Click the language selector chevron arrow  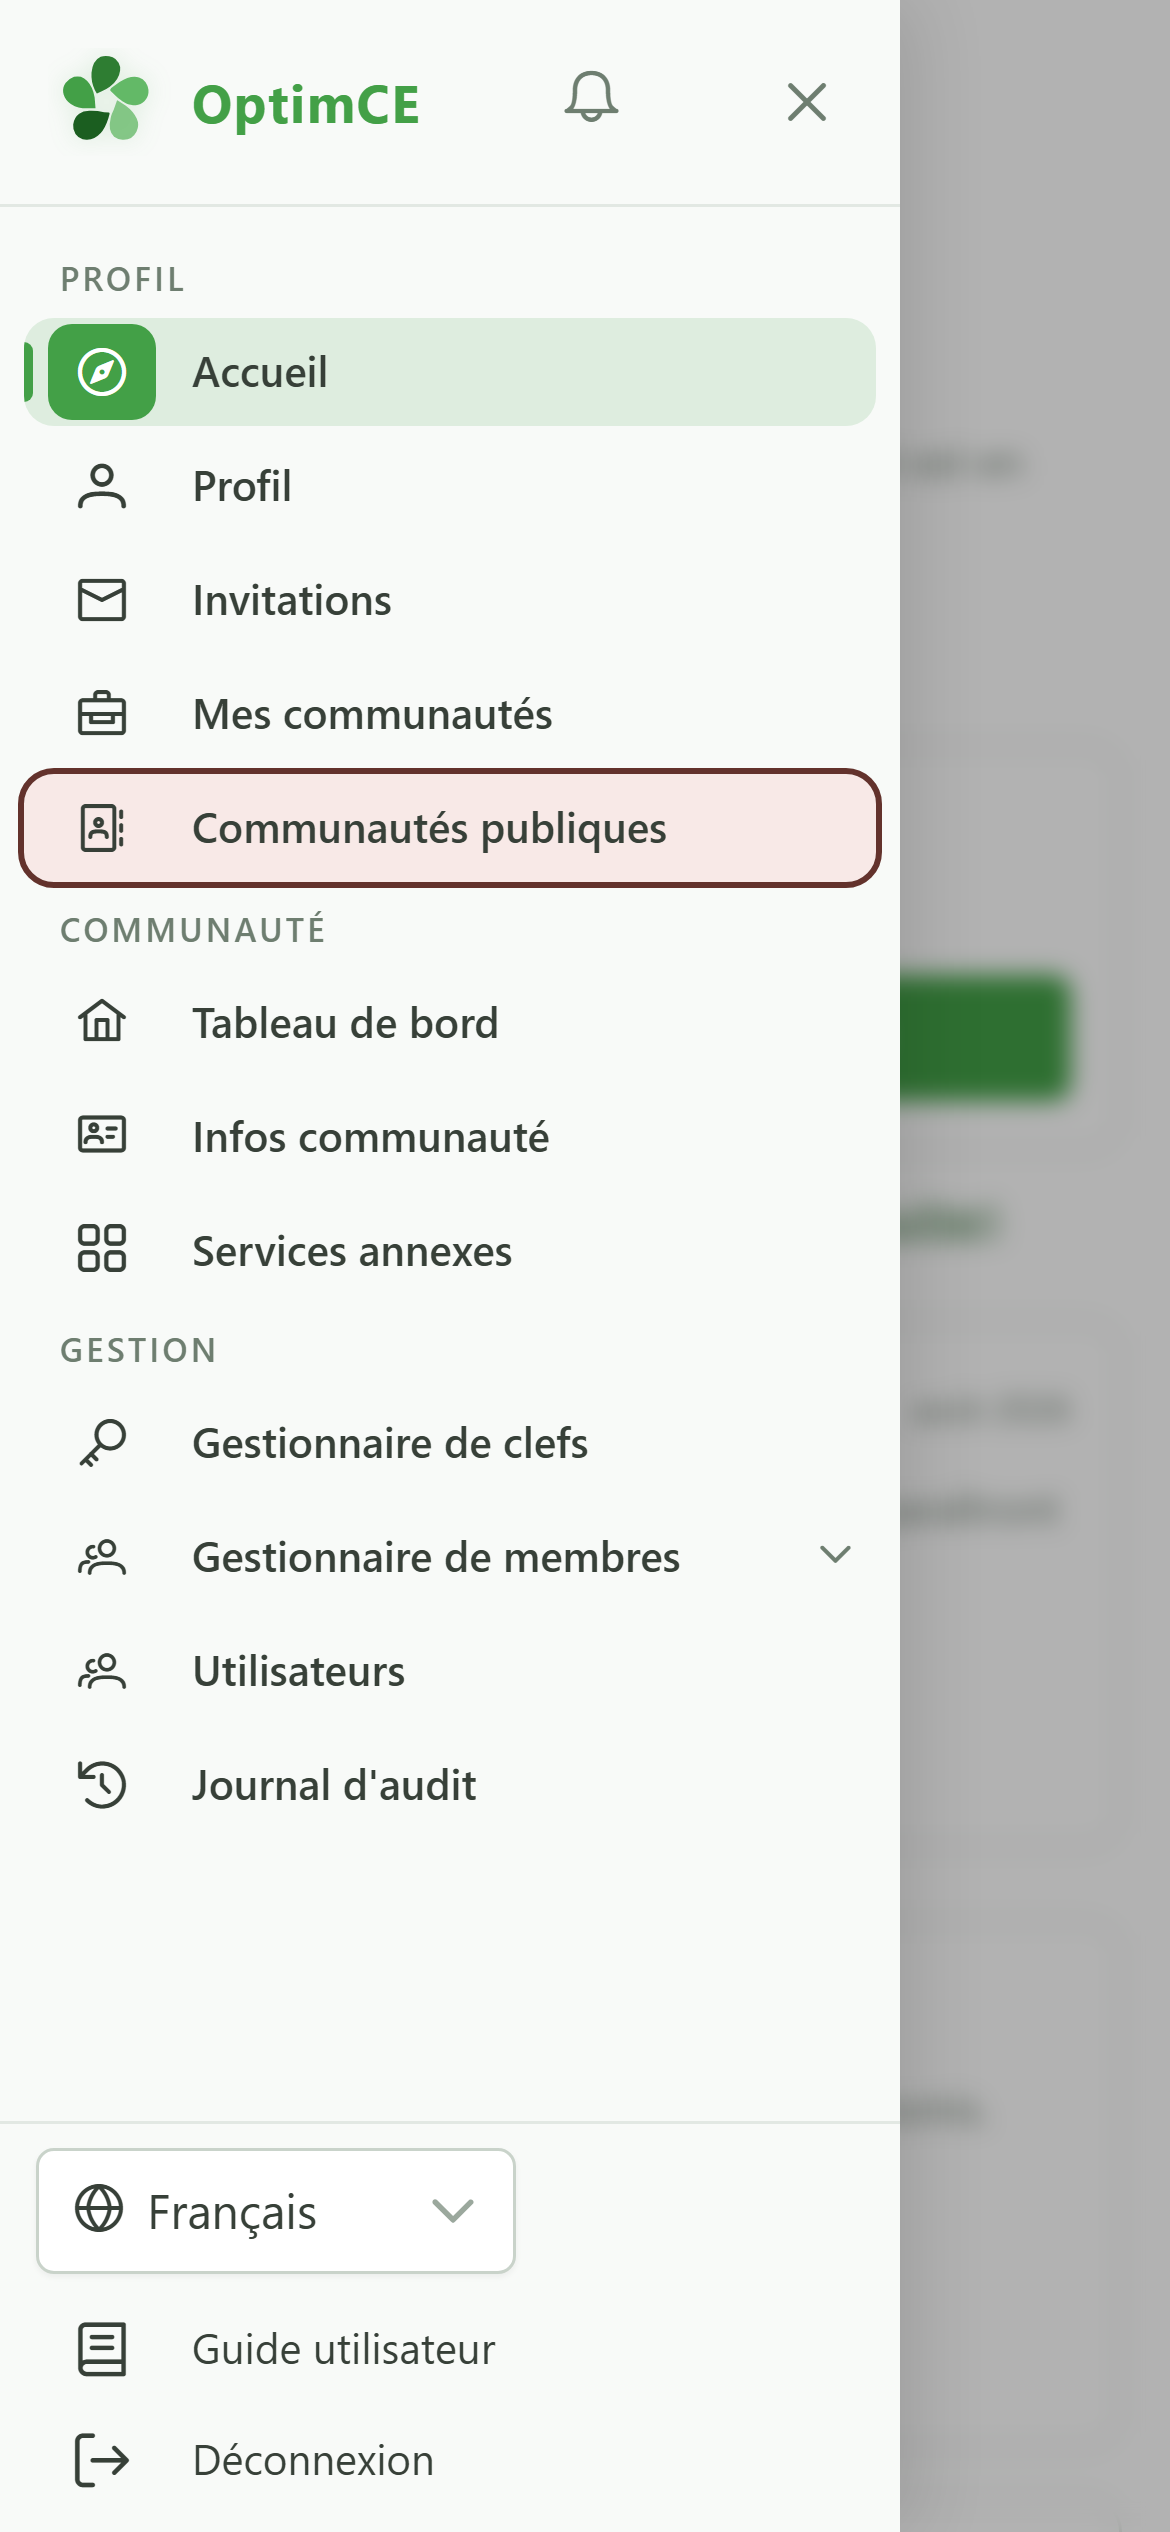click(453, 2211)
